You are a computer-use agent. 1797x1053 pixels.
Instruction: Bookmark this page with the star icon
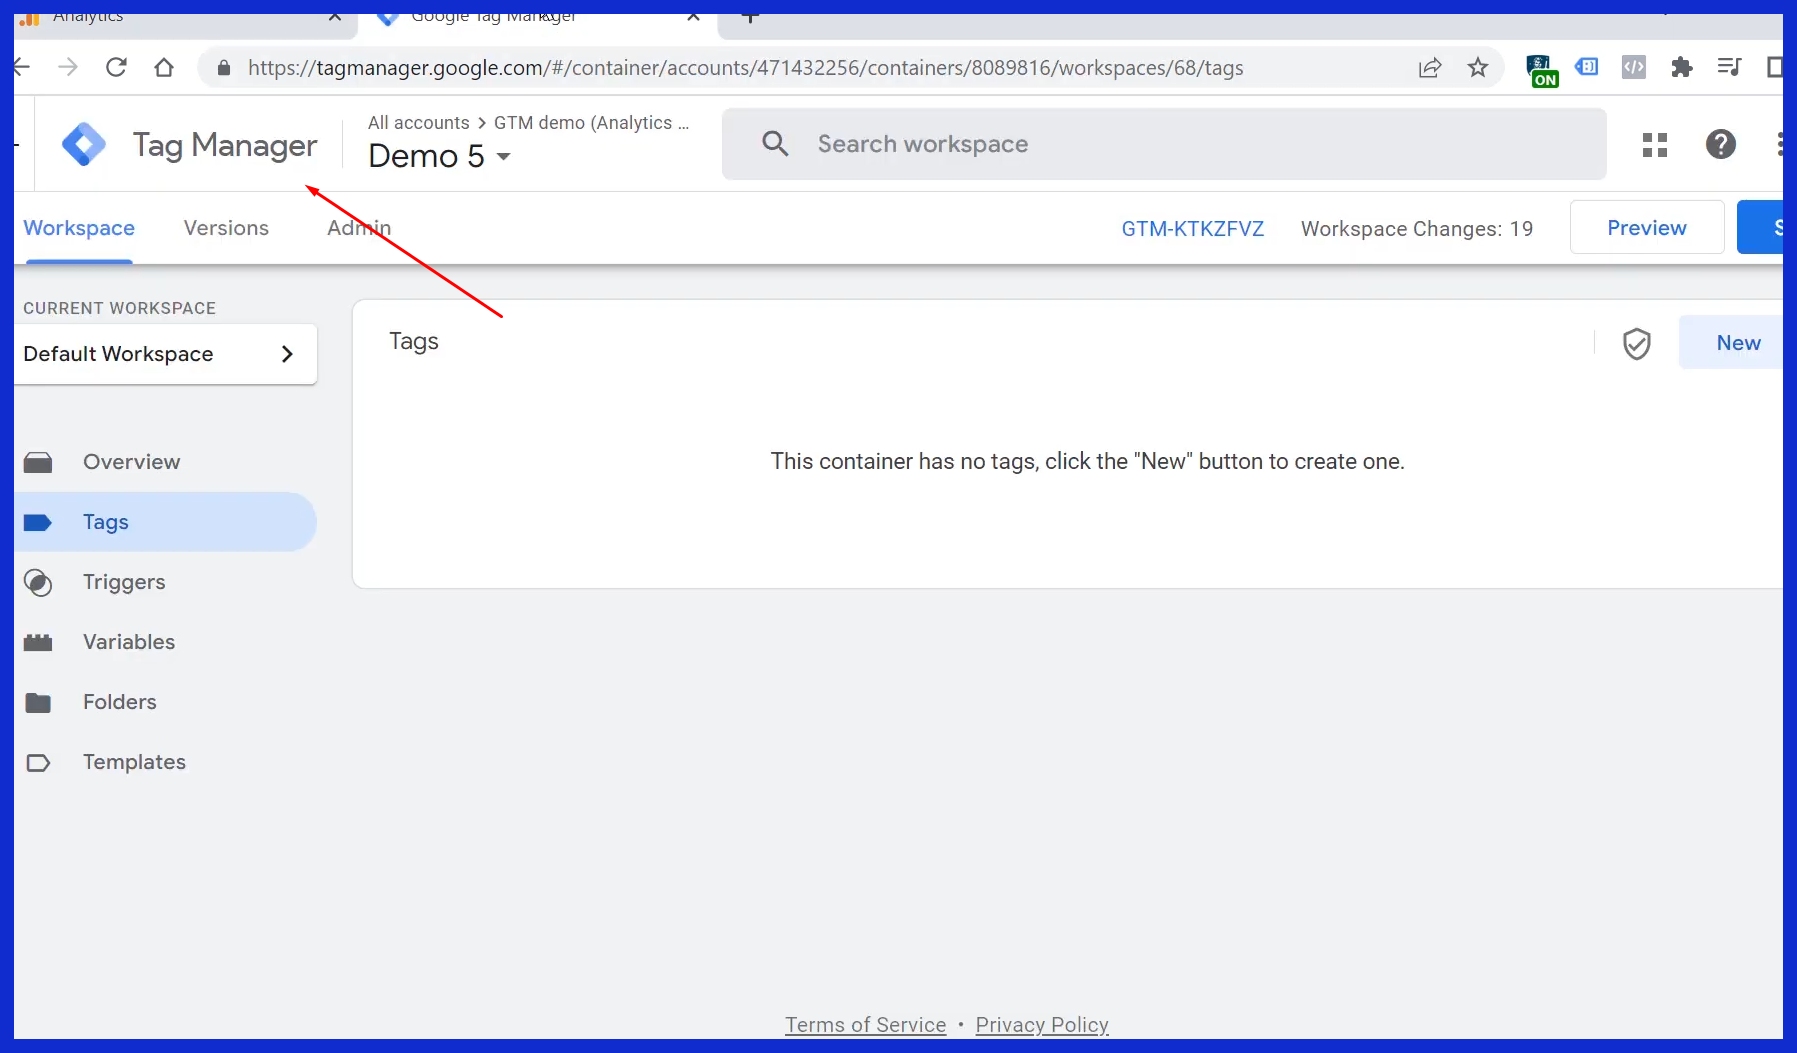1478,67
